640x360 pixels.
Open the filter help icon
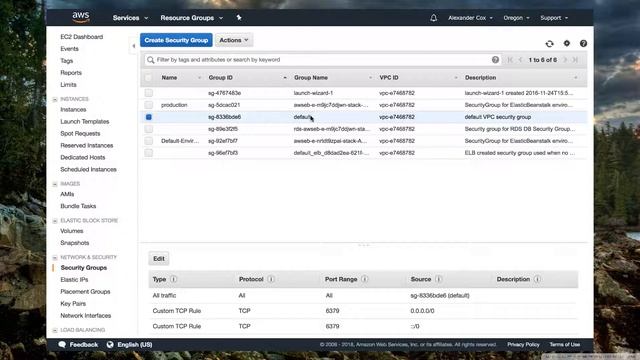pos(495,60)
